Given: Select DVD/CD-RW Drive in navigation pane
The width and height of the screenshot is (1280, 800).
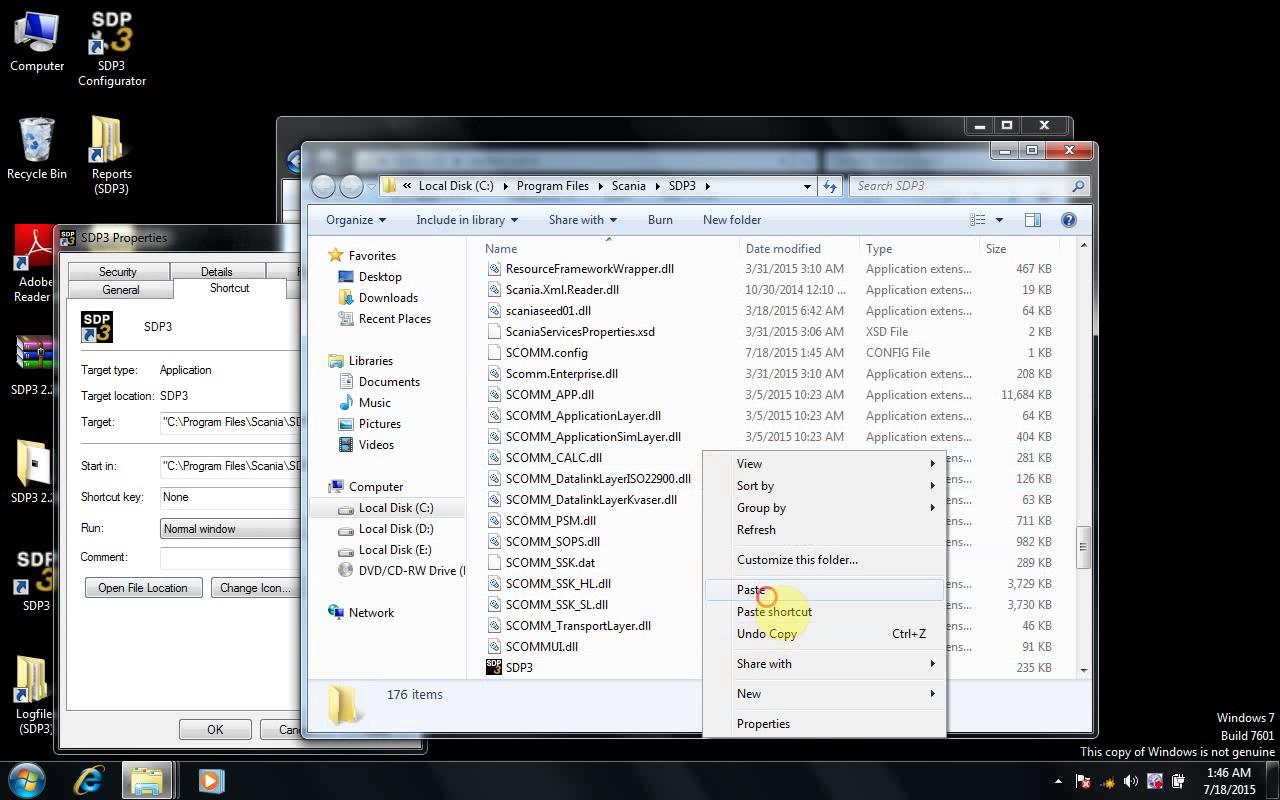Looking at the screenshot, I should coord(402,571).
